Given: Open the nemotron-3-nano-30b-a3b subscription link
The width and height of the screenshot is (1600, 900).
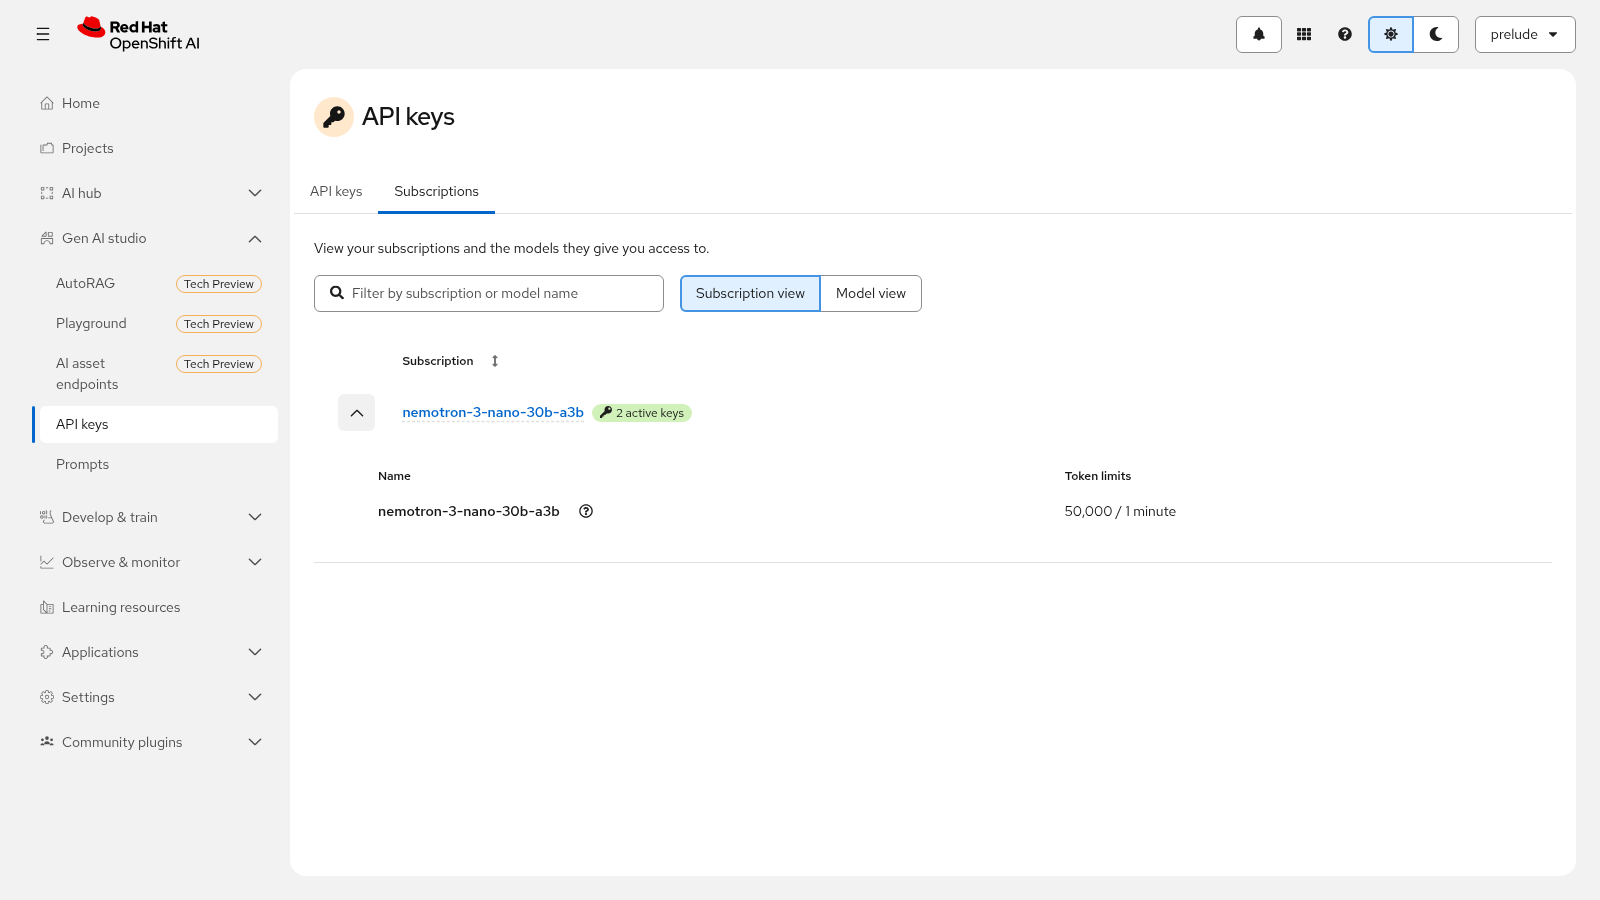Looking at the screenshot, I should point(493,412).
